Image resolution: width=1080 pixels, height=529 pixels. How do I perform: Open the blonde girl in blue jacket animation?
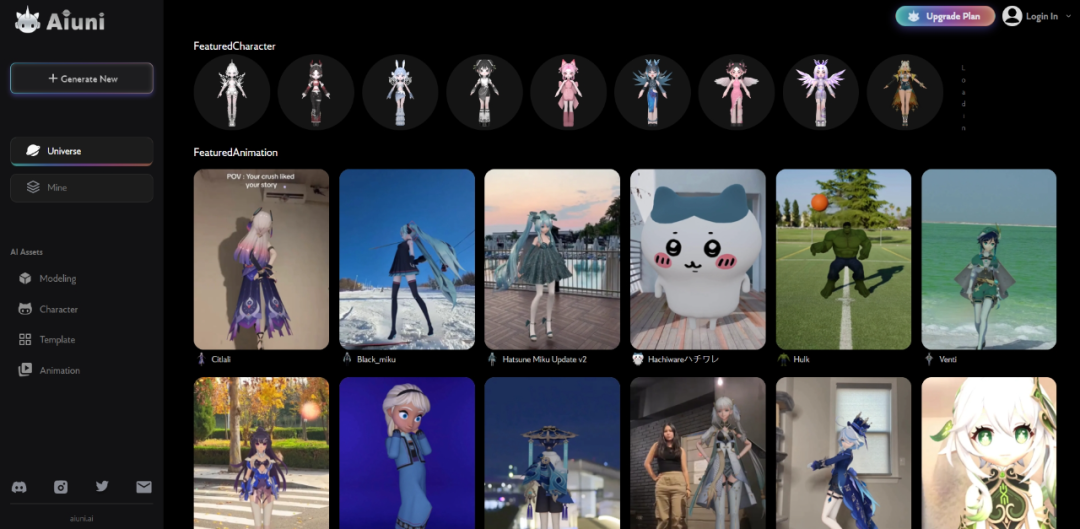tap(407, 453)
